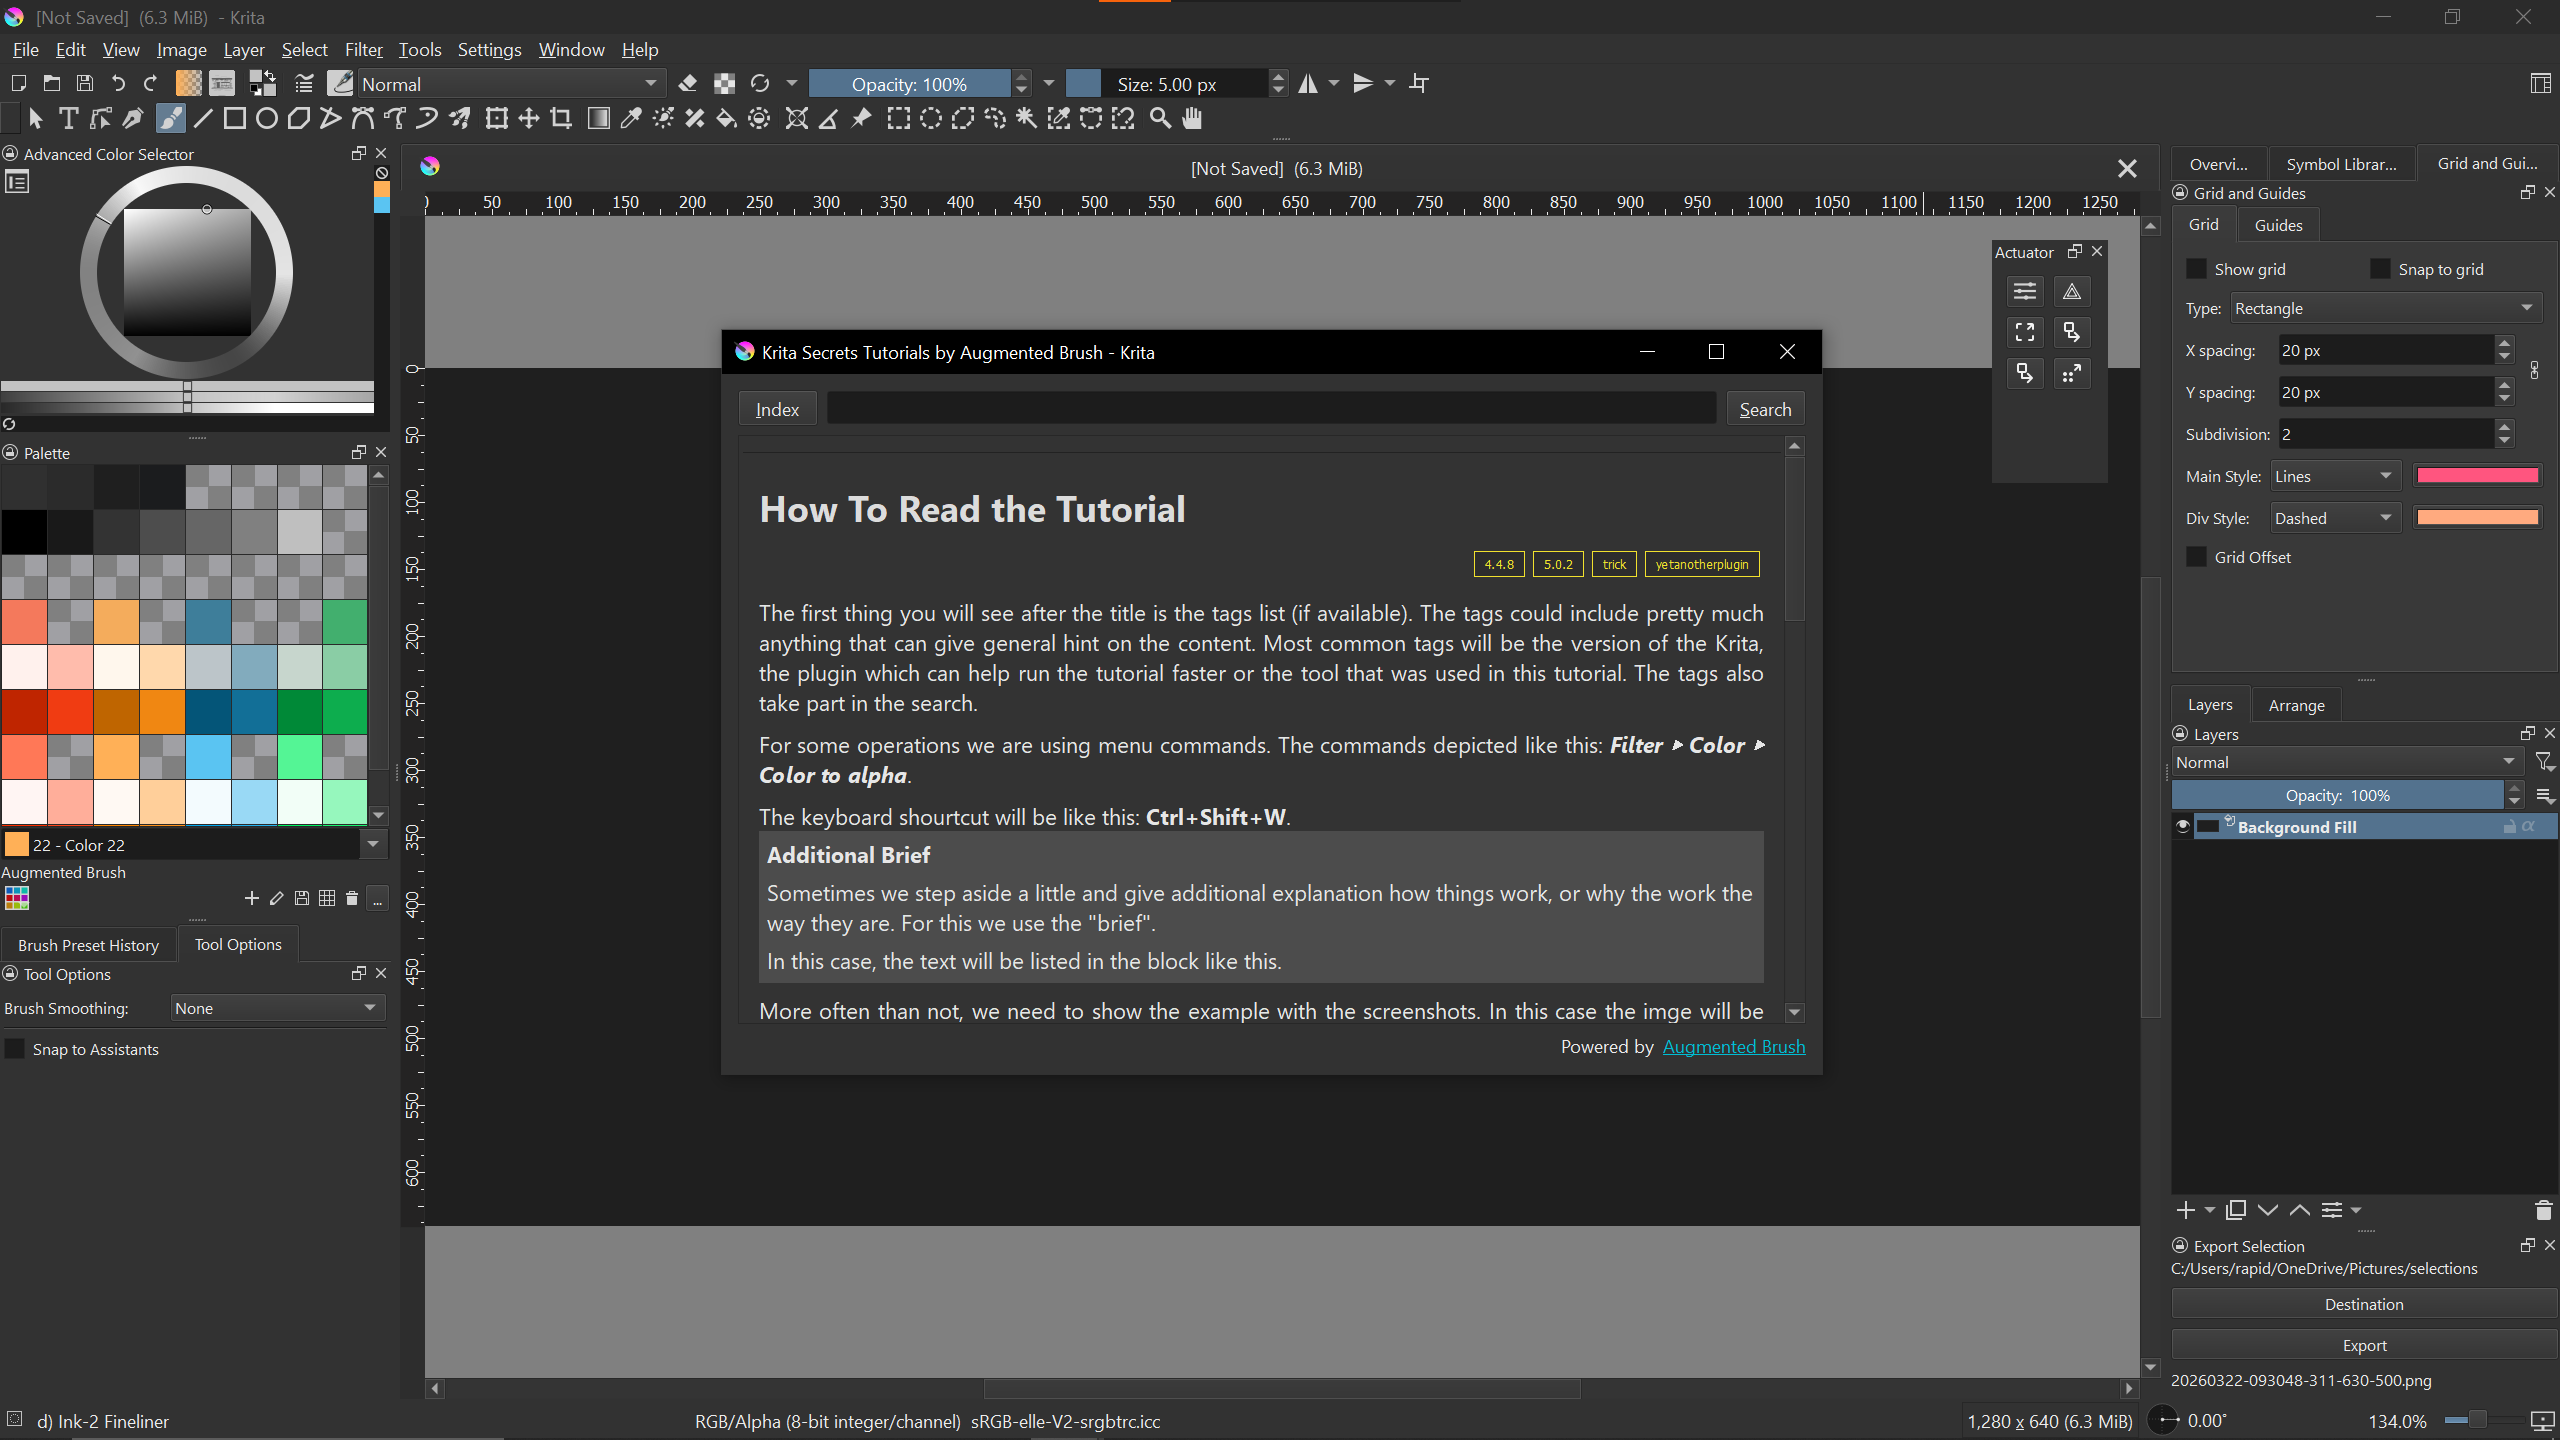Switch to the Guides tab
The width and height of the screenshot is (2560, 1440).
(x=2277, y=226)
